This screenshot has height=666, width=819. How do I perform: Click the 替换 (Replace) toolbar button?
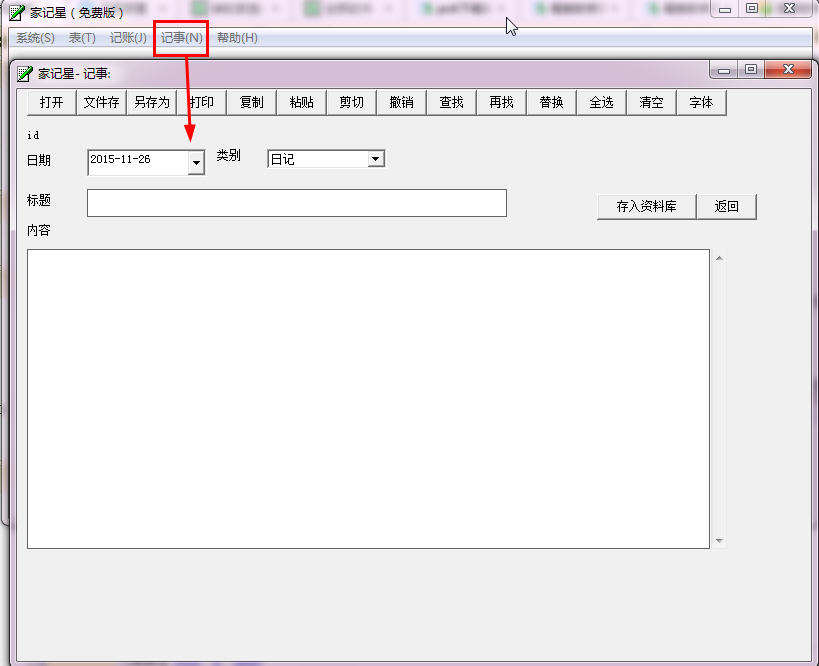point(552,102)
